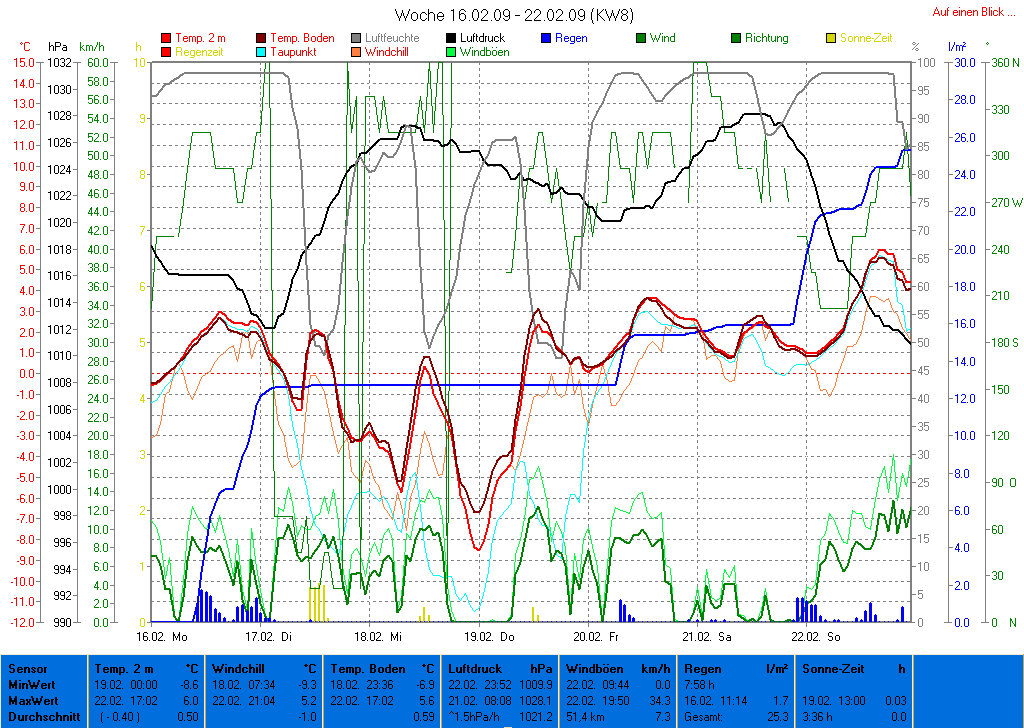Click the red Temp. 2 m legend swatch
The width and height of the screenshot is (1024, 728).
coord(166,39)
